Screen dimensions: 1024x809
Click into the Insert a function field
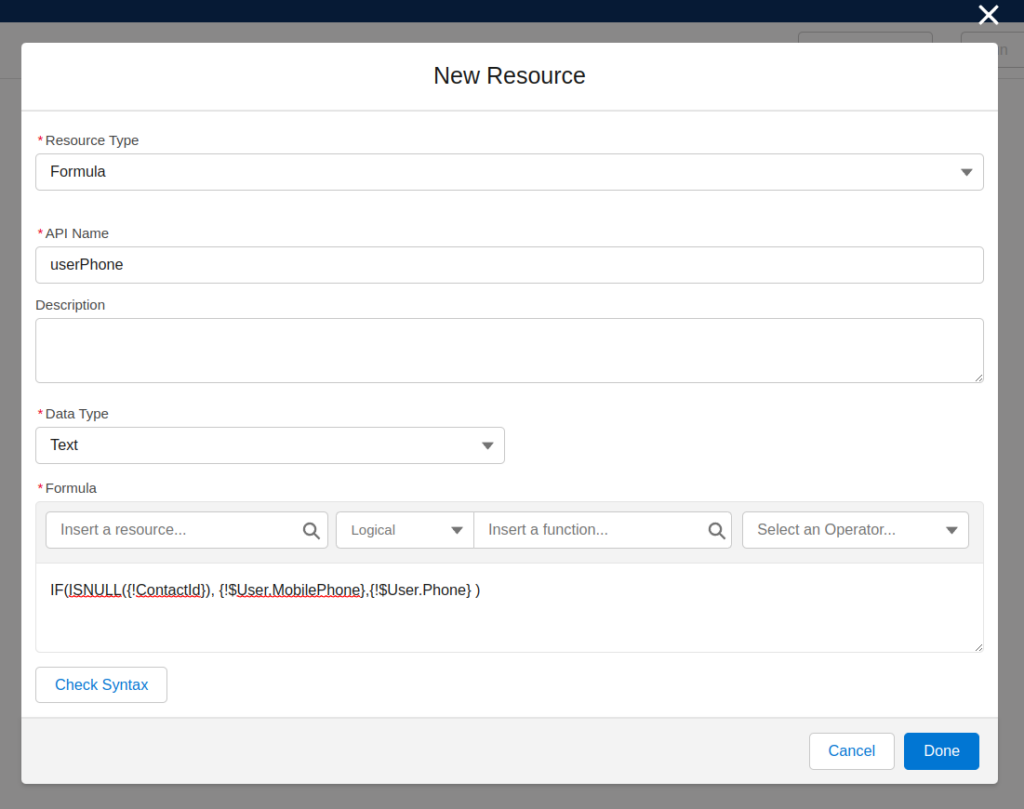(x=590, y=530)
